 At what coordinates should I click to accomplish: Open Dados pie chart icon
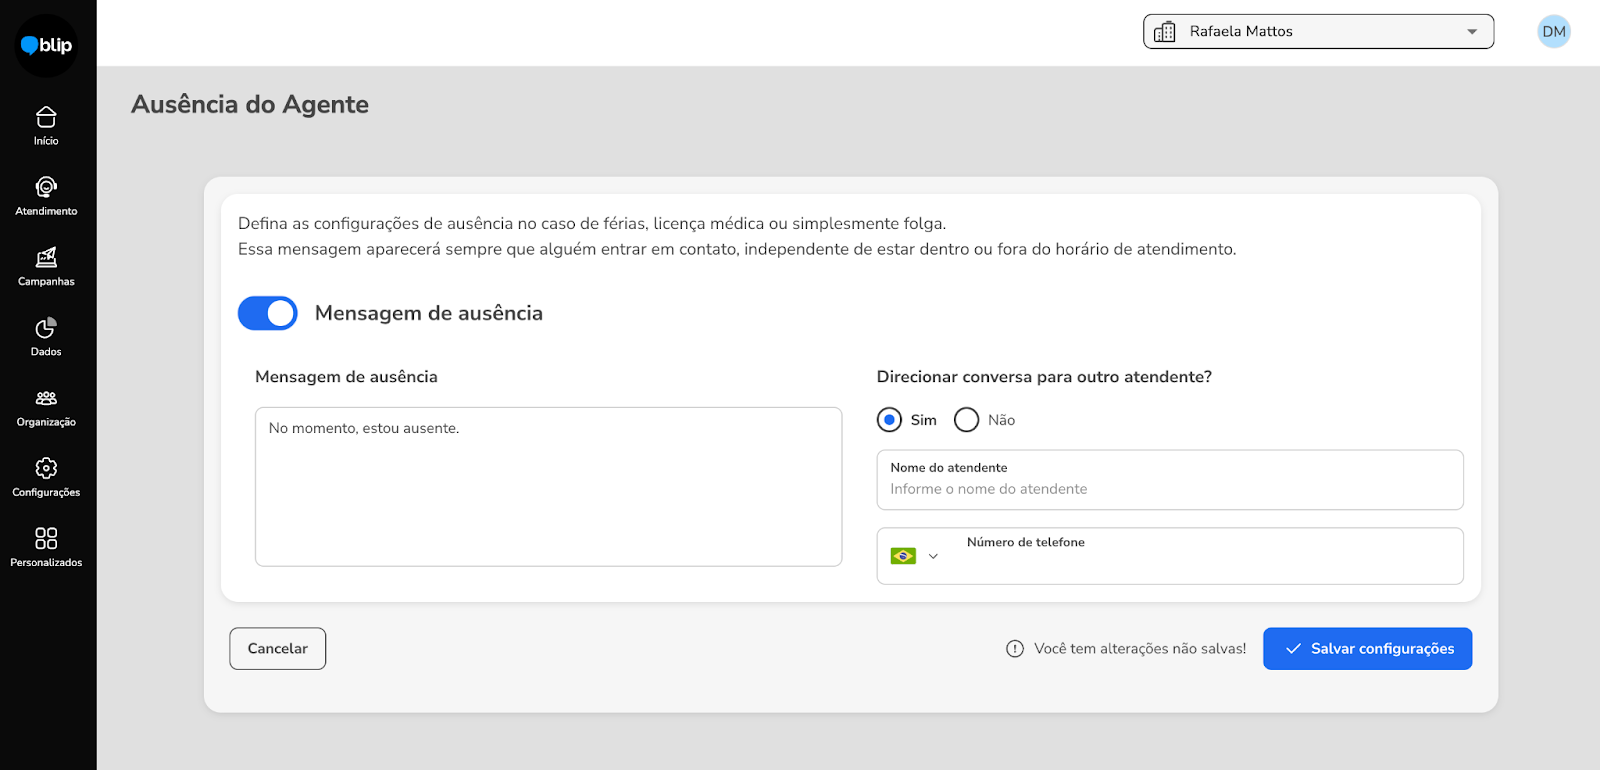tap(46, 329)
